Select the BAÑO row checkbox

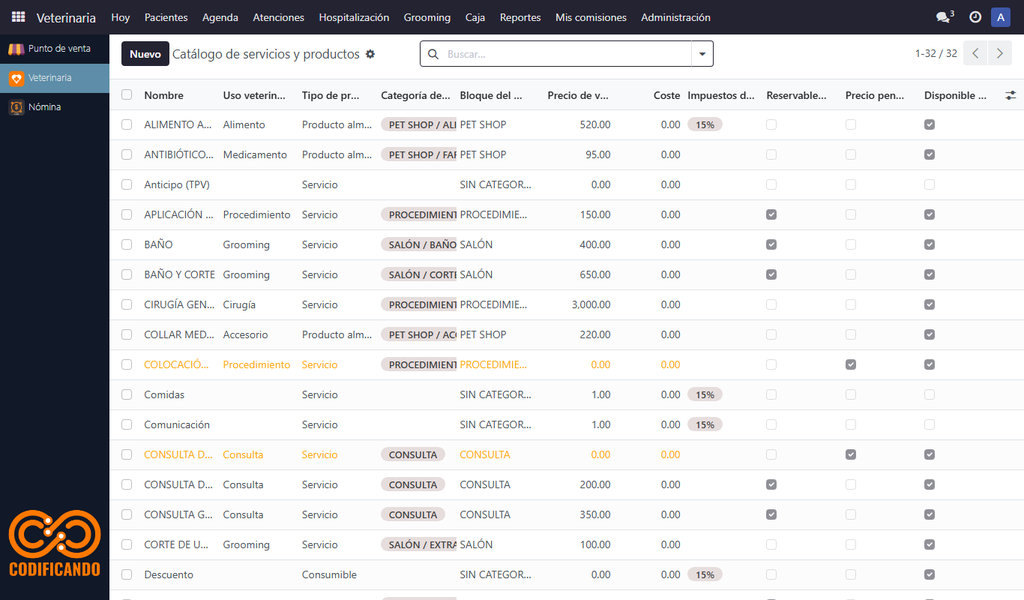click(x=127, y=245)
